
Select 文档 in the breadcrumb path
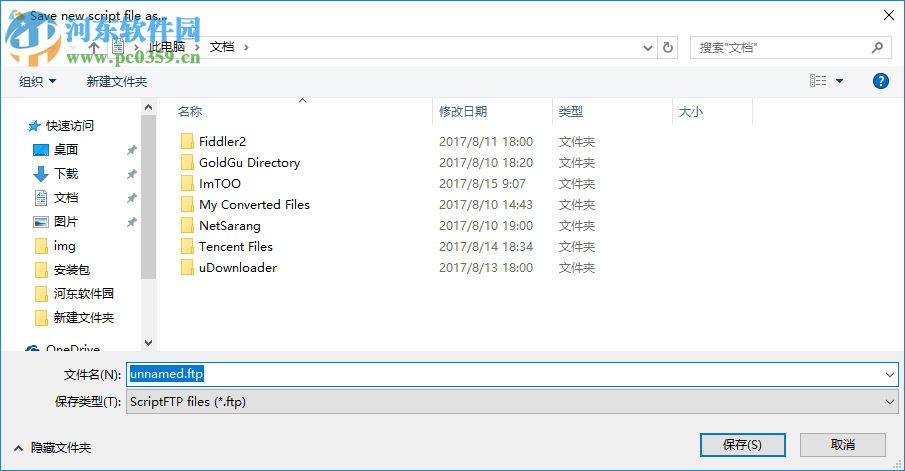[x=222, y=47]
